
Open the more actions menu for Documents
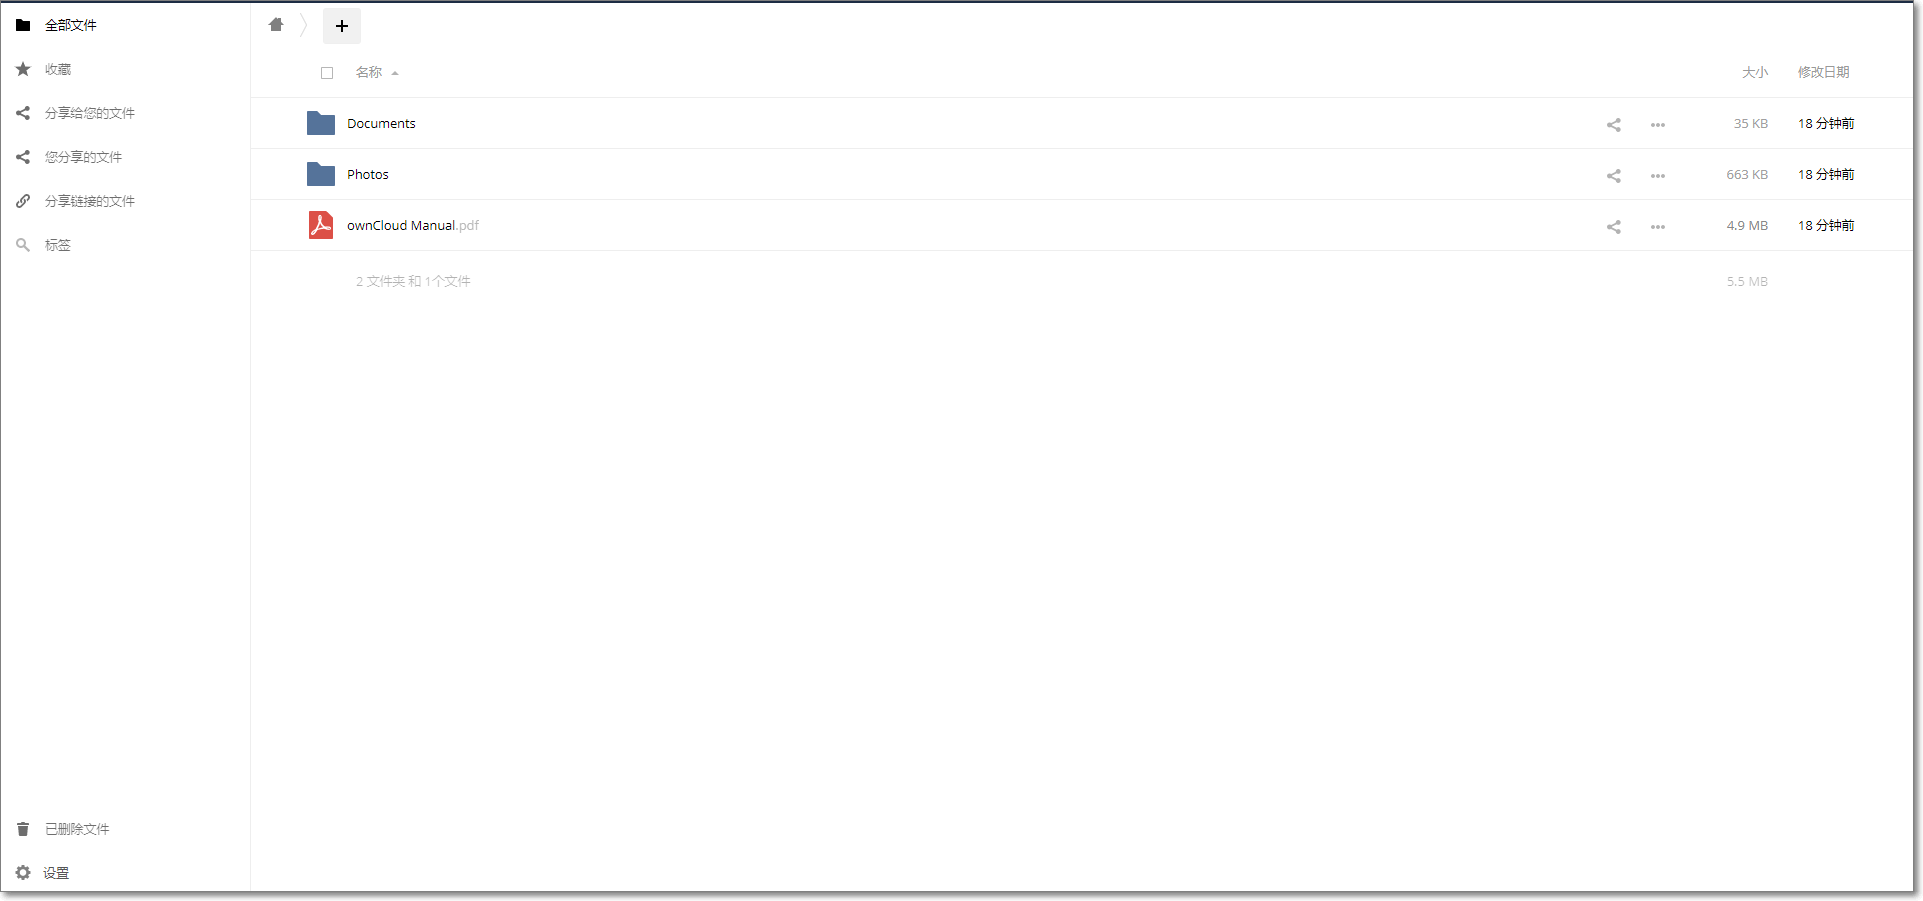pyautogui.click(x=1657, y=124)
